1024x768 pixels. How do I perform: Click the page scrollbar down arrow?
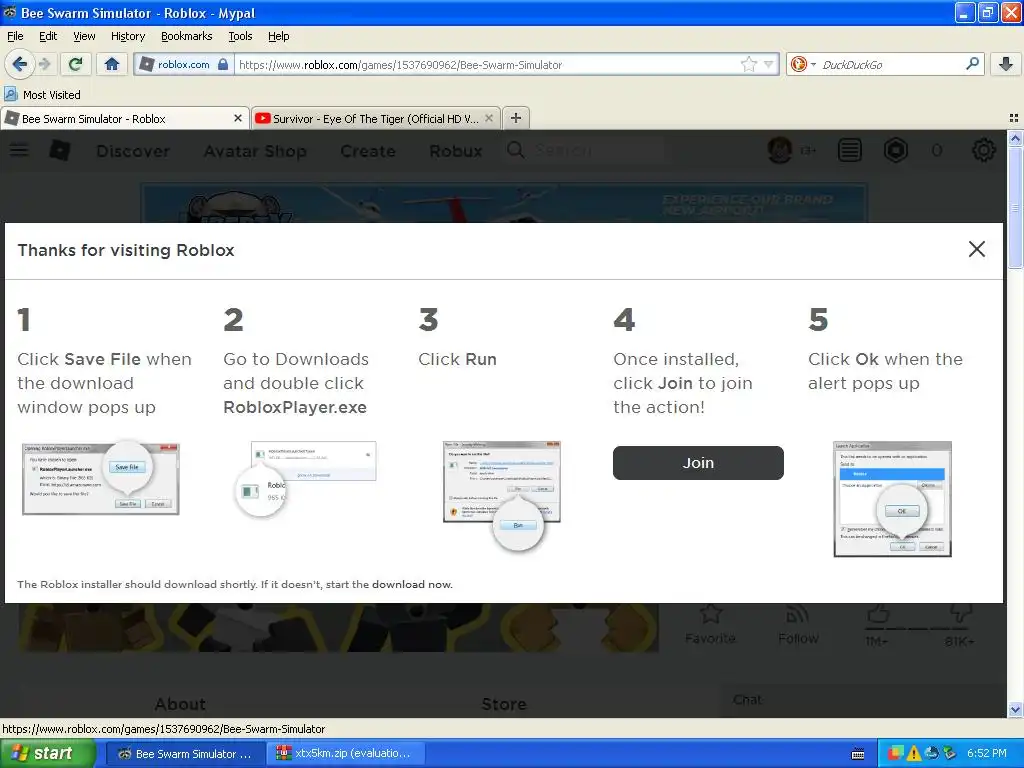click(1015, 709)
